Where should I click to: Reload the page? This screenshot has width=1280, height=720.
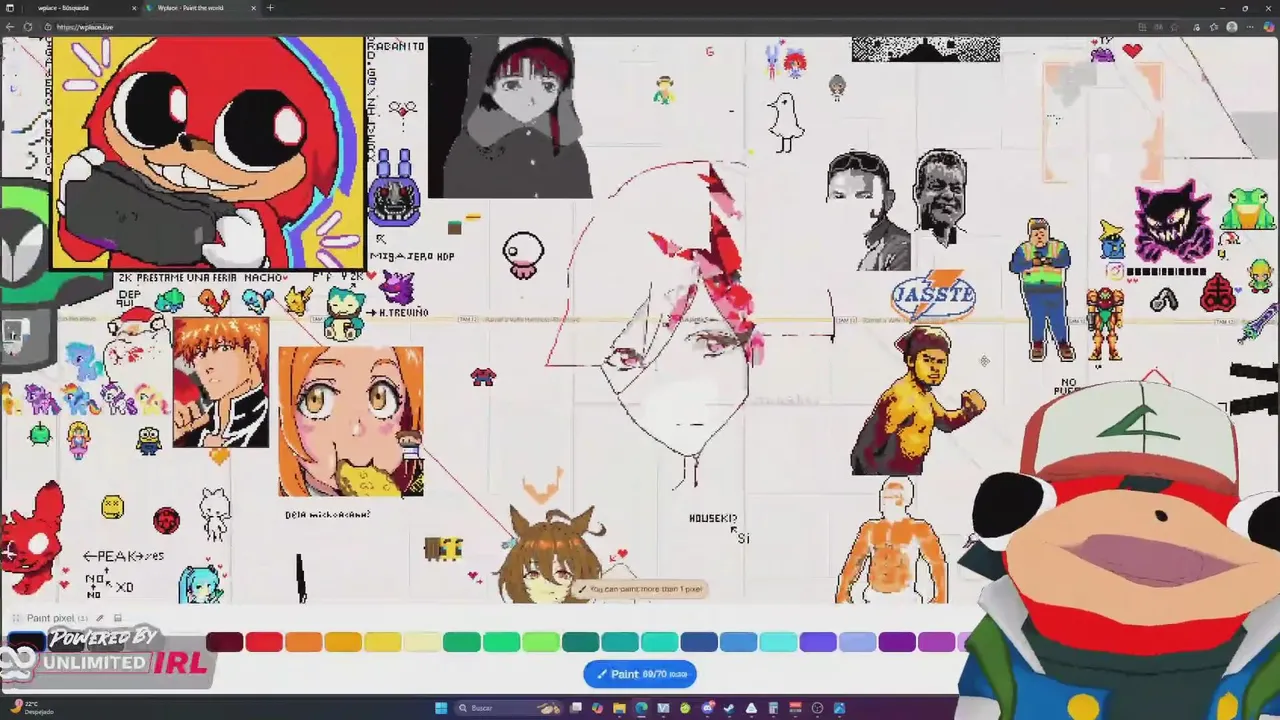click(28, 27)
